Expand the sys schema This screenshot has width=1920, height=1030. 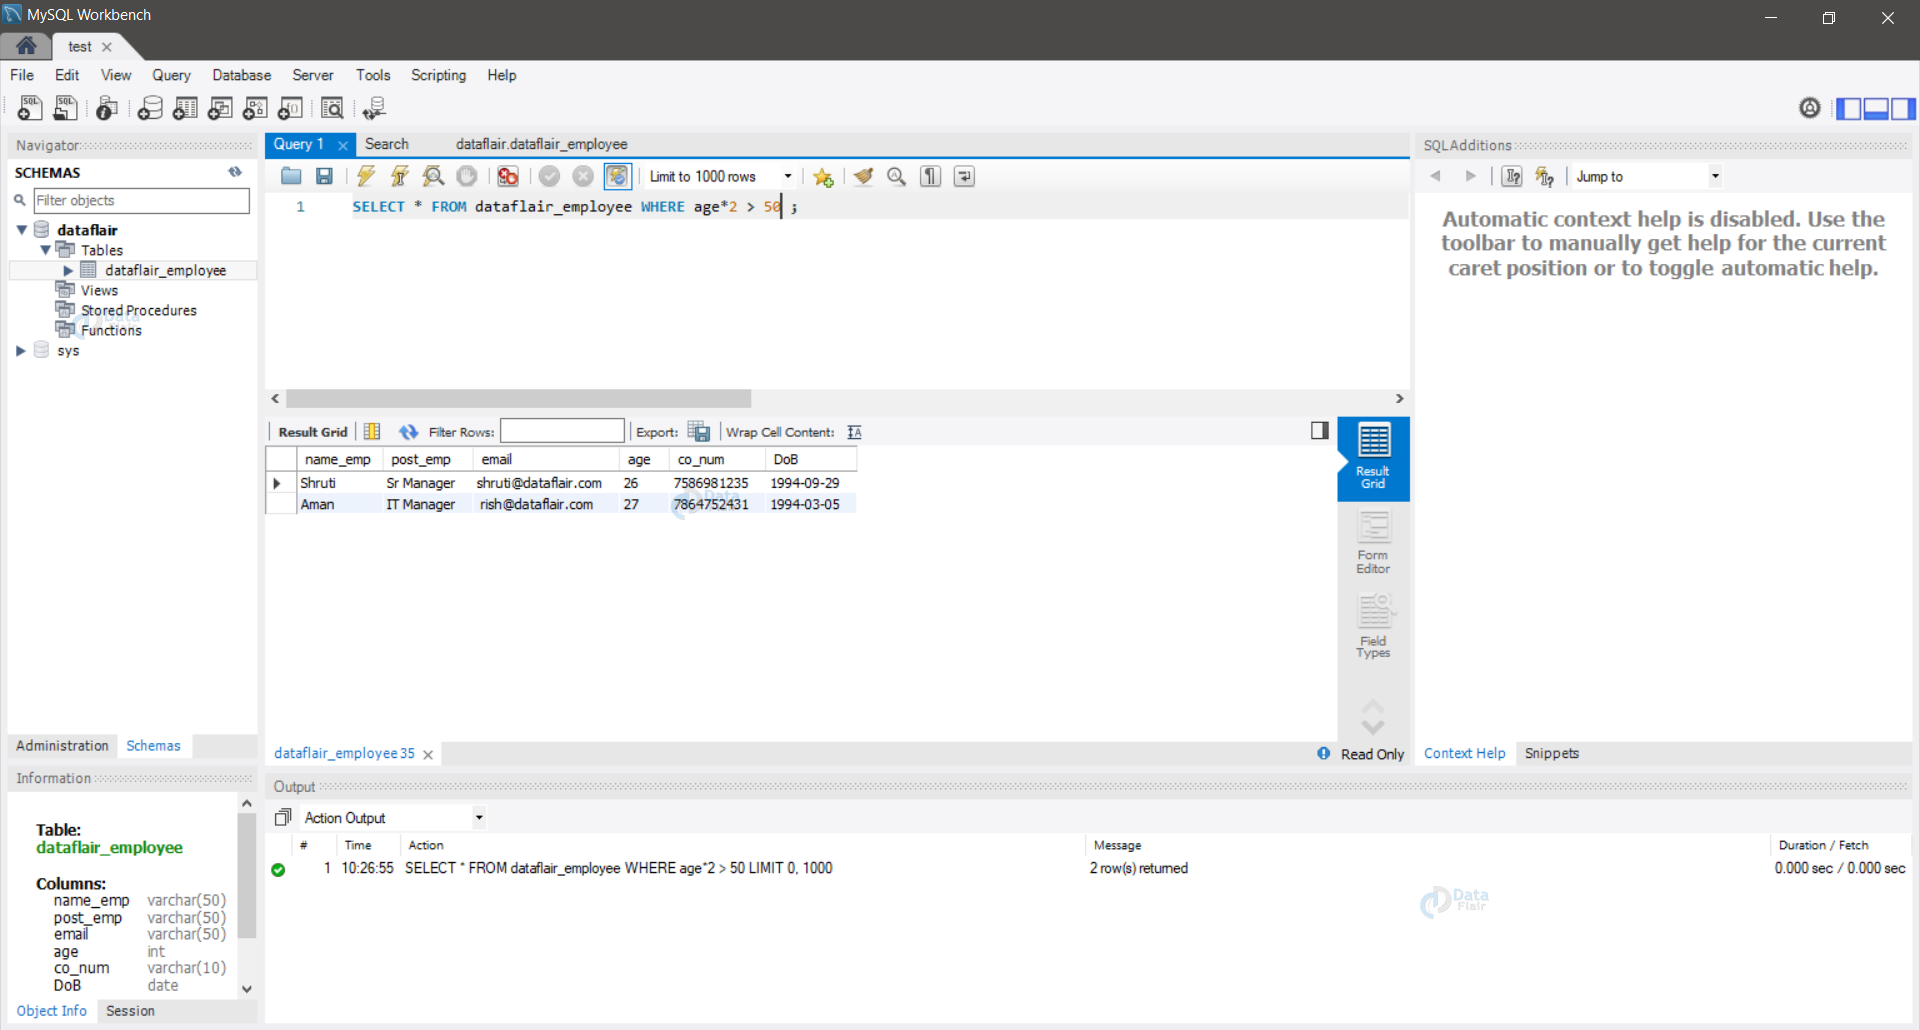tap(20, 351)
